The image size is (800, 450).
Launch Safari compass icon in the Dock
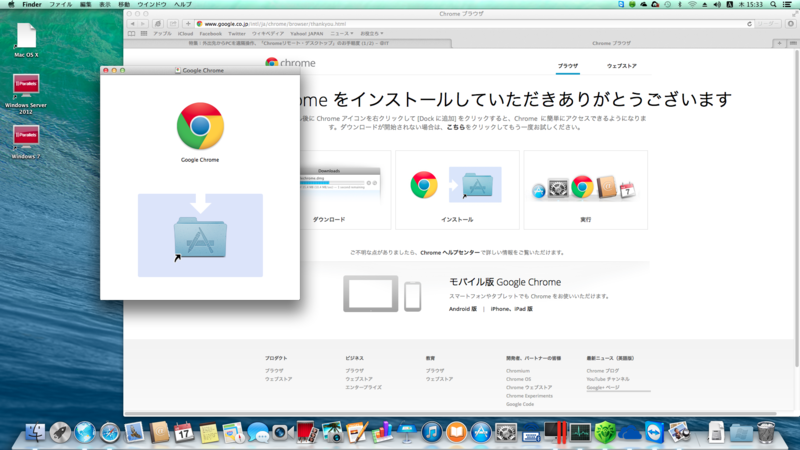tap(110, 433)
